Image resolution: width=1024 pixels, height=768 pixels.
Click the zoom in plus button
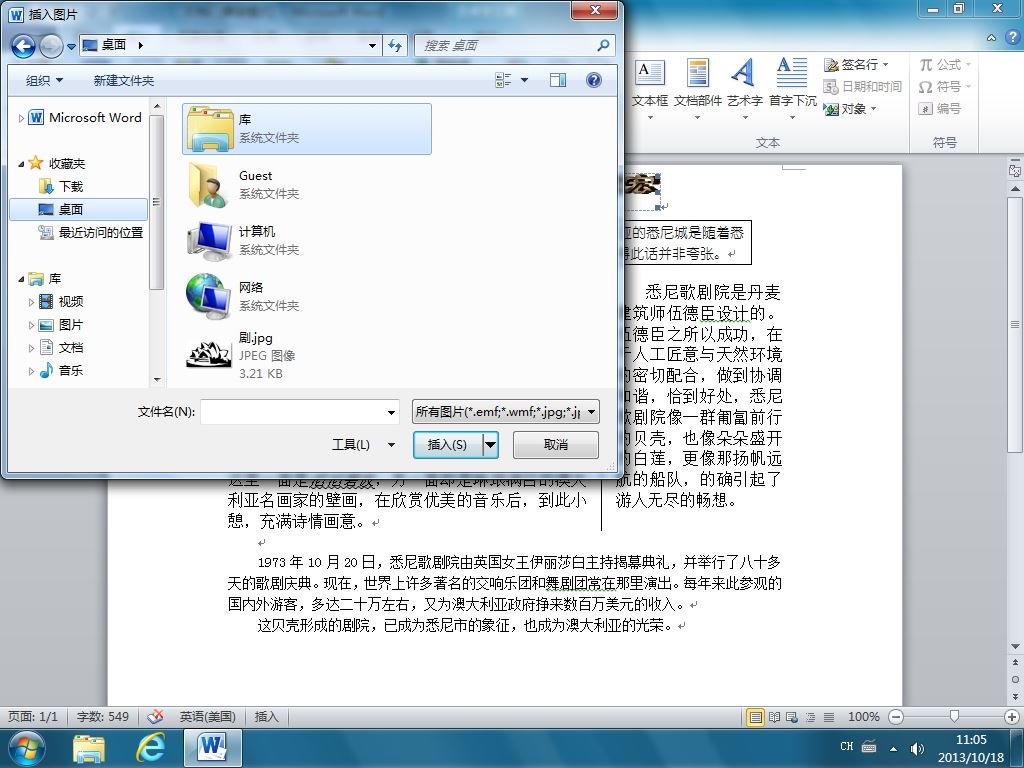click(x=1012, y=717)
